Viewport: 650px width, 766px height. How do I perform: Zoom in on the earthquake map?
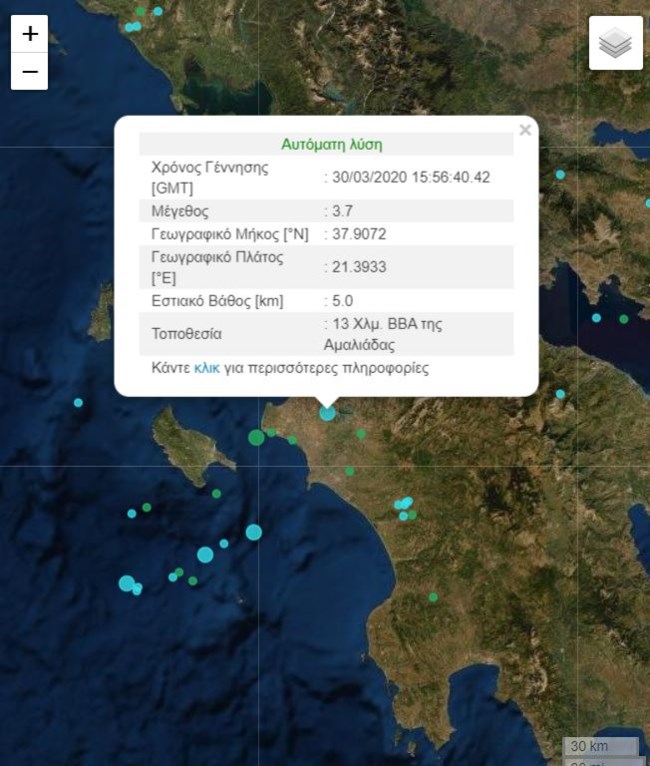(x=30, y=34)
